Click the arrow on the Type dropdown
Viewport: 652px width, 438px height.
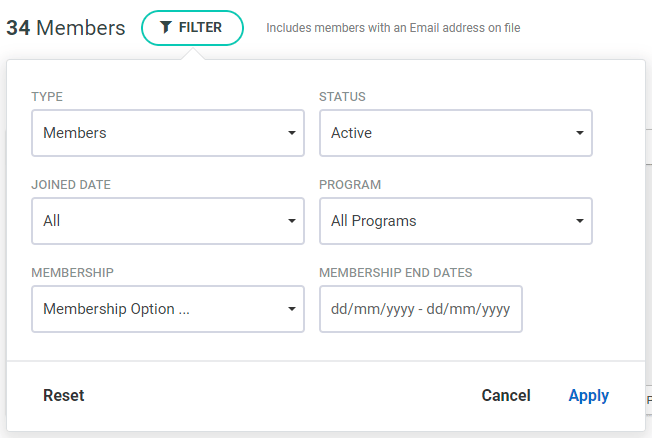click(x=291, y=133)
